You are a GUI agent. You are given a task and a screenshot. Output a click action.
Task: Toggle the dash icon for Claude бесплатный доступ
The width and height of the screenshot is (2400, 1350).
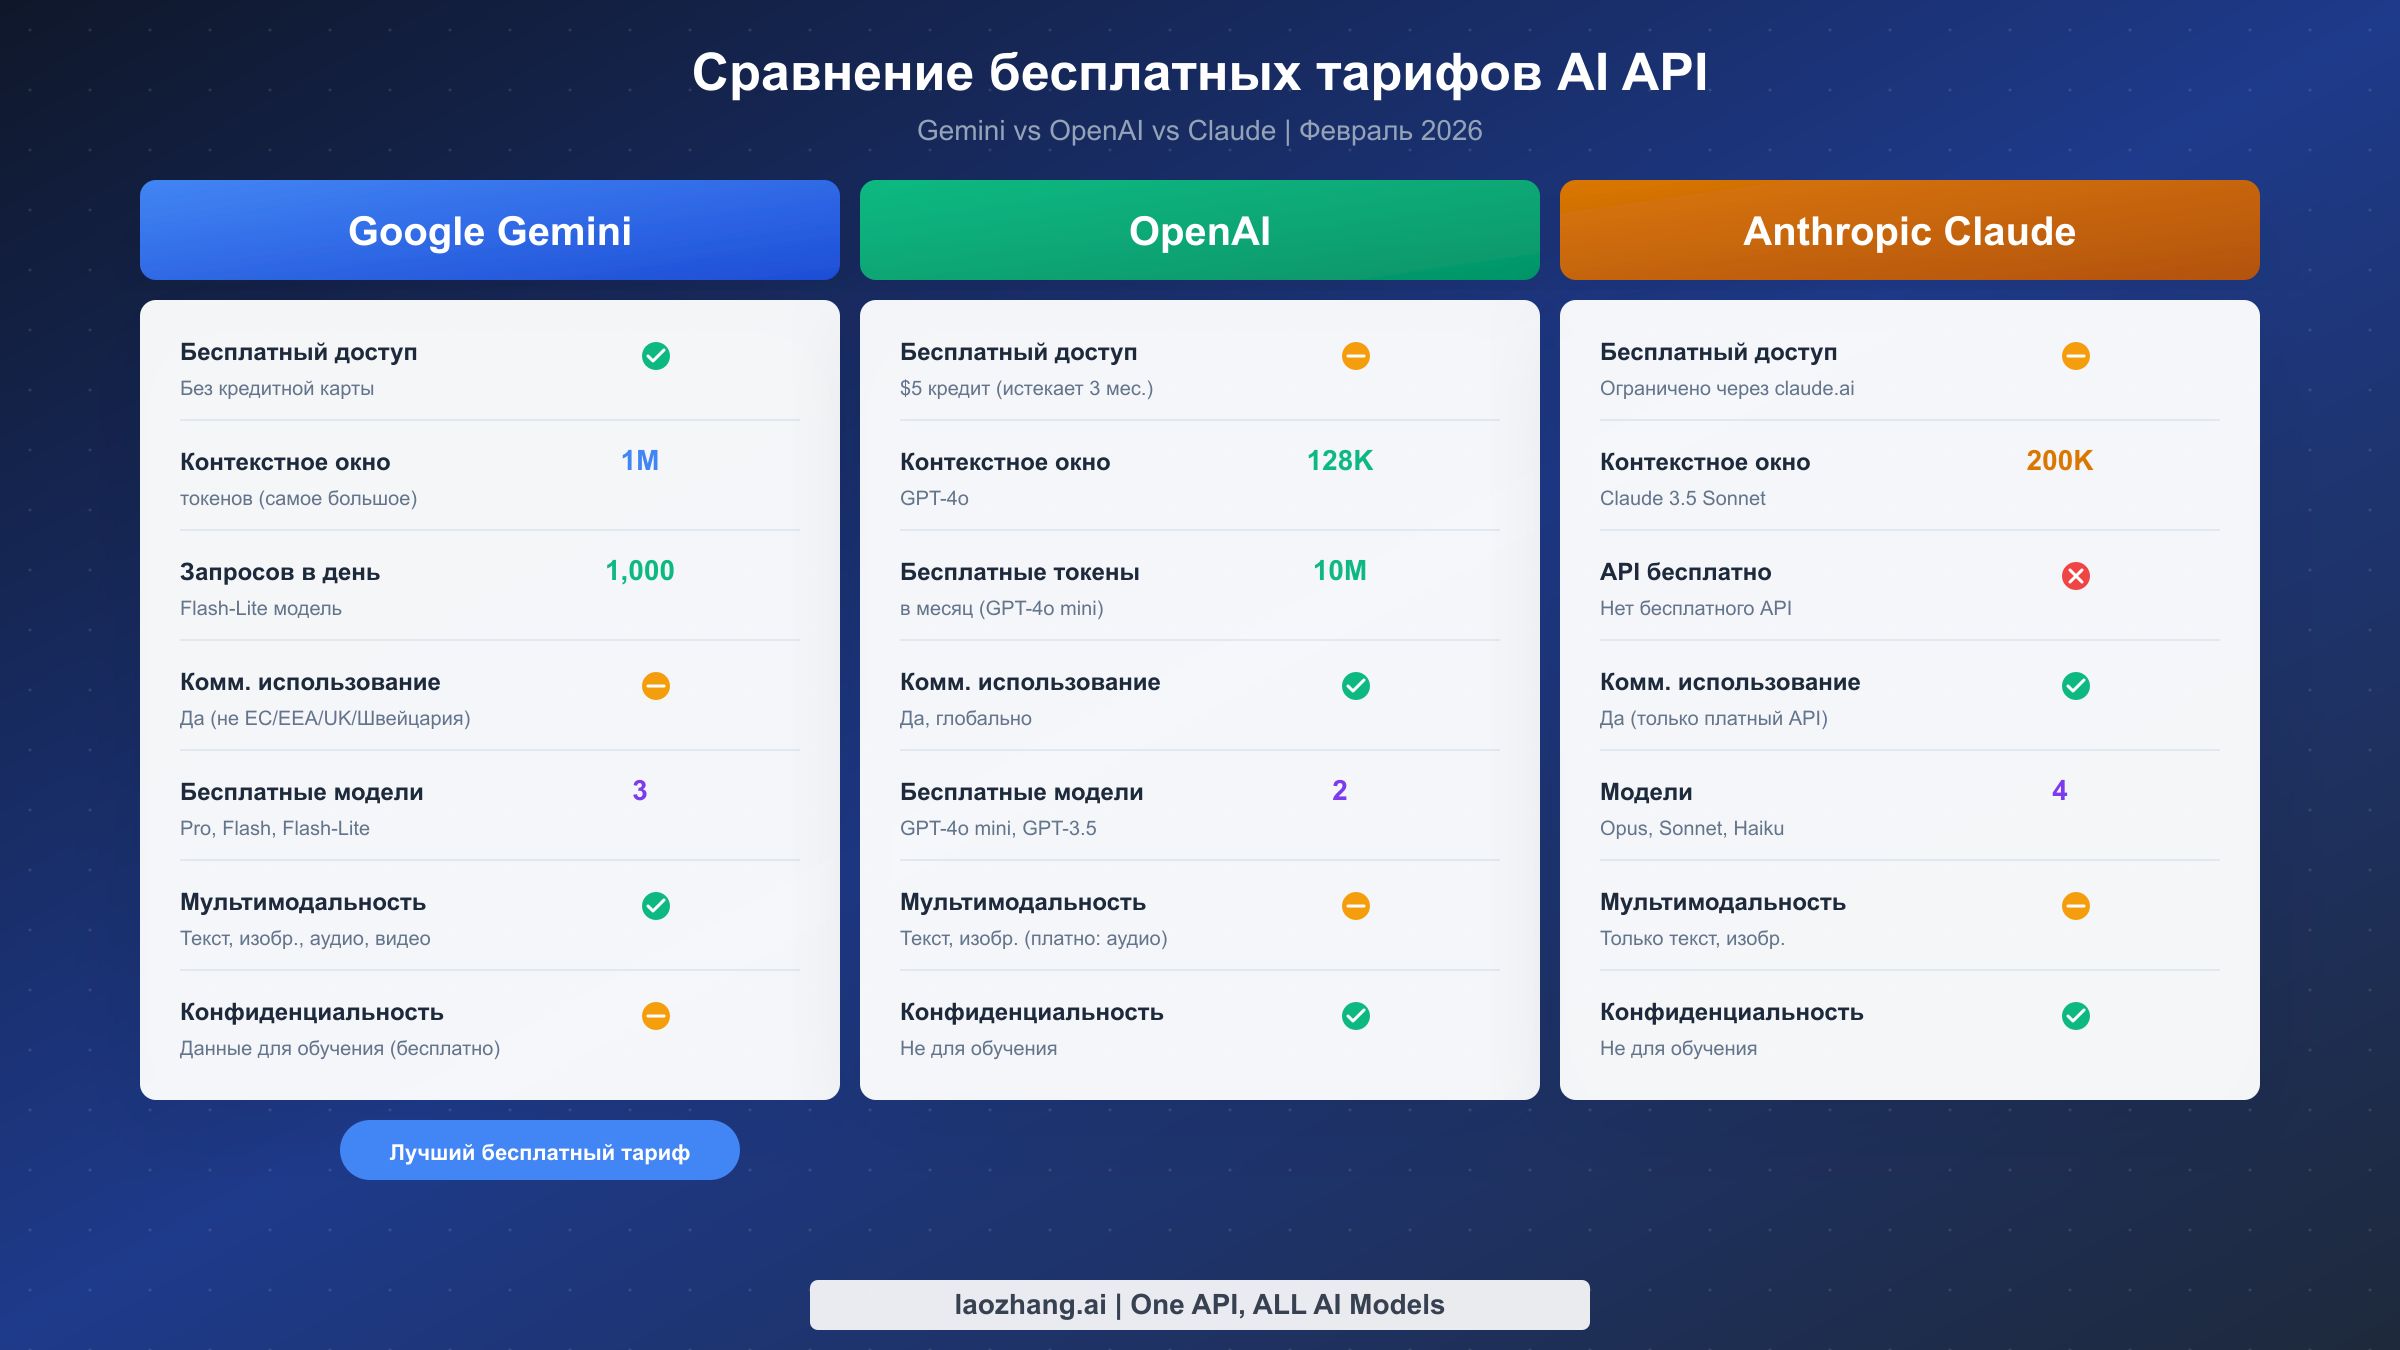[2076, 356]
